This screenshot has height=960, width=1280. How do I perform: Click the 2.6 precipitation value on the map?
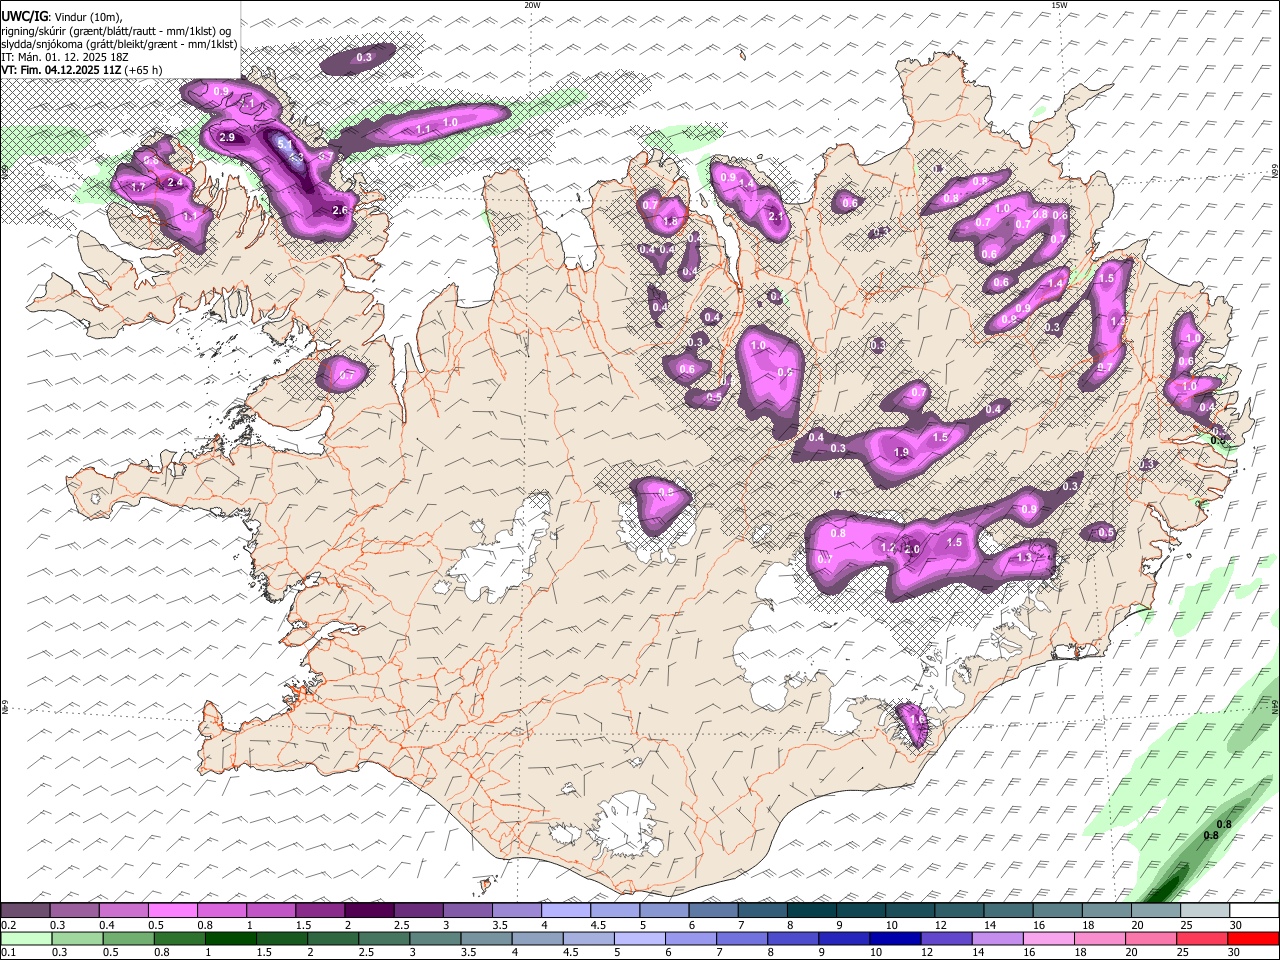340,210
